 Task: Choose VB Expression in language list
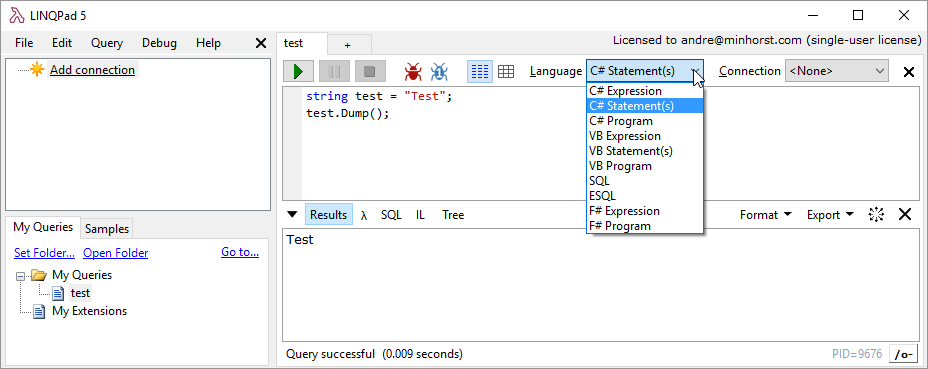click(645, 136)
